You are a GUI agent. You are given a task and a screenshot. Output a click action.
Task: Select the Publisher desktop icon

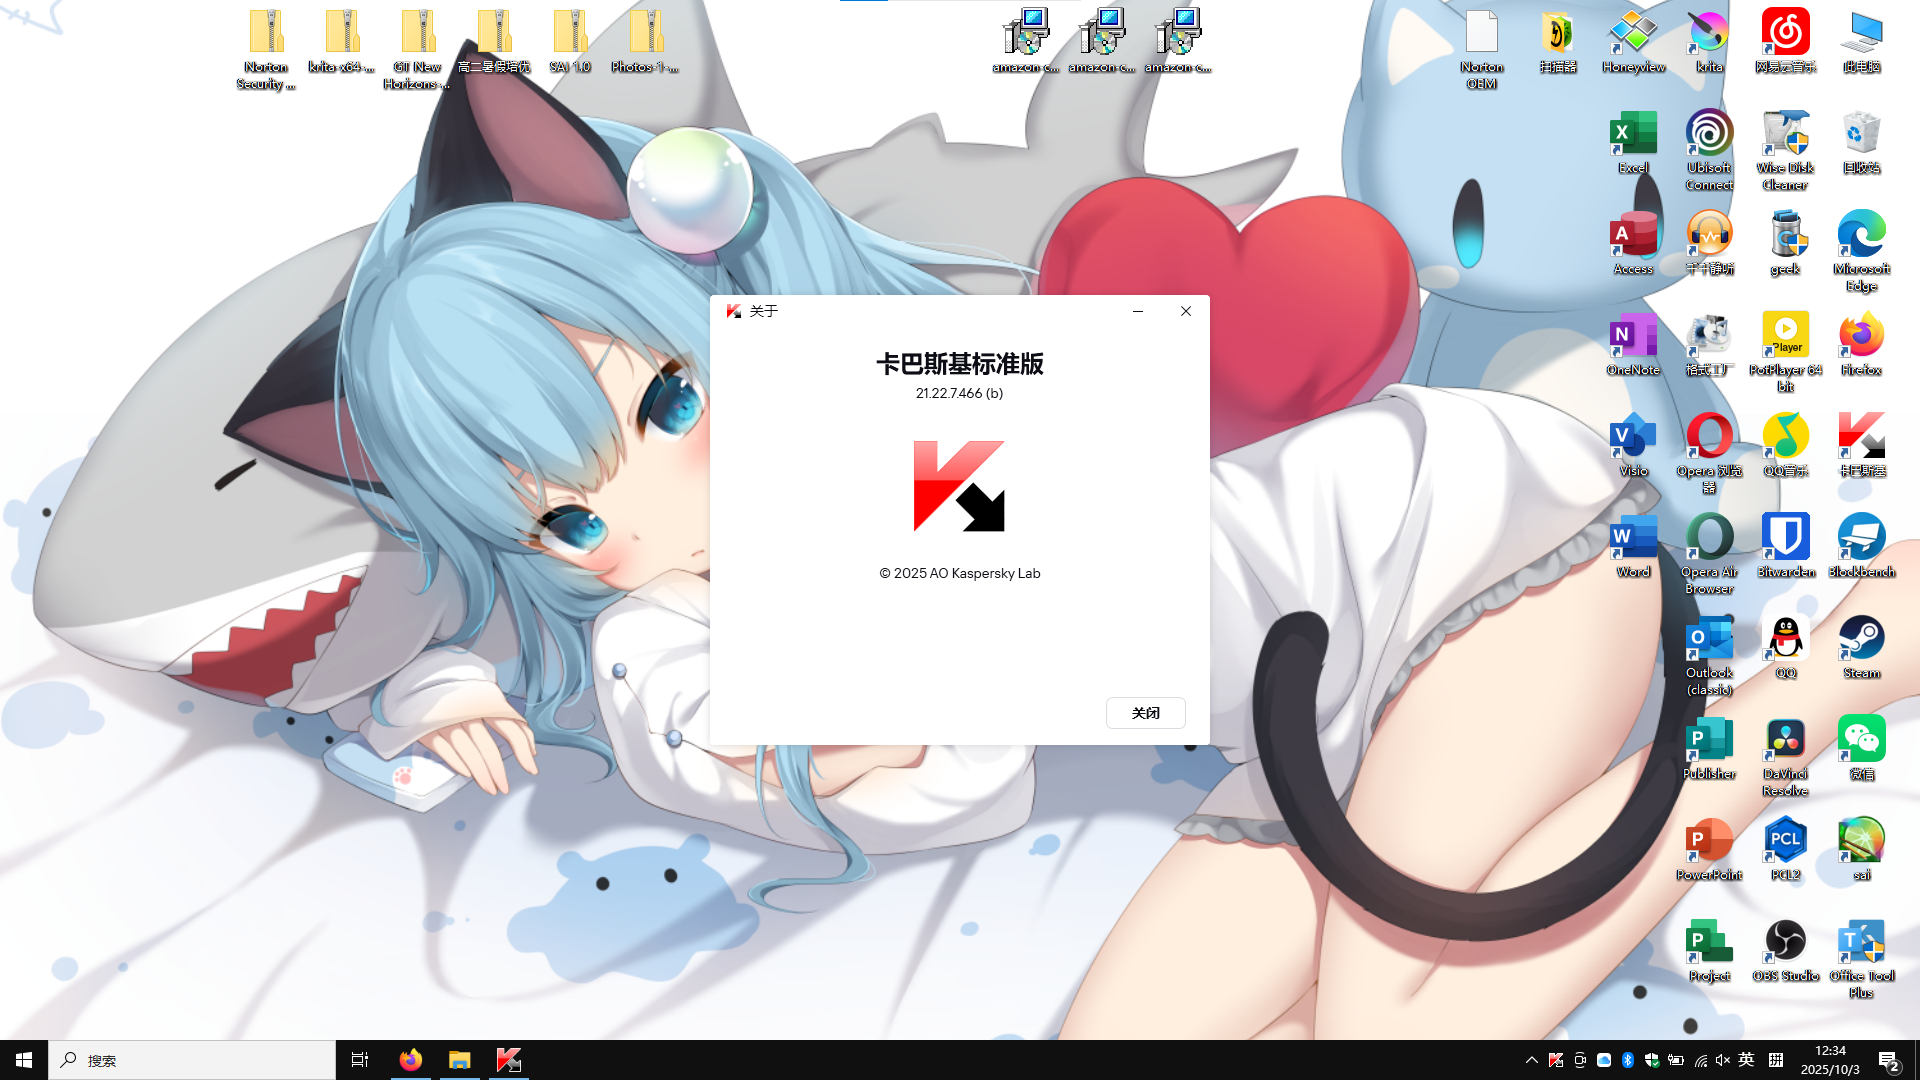(x=1709, y=748)
